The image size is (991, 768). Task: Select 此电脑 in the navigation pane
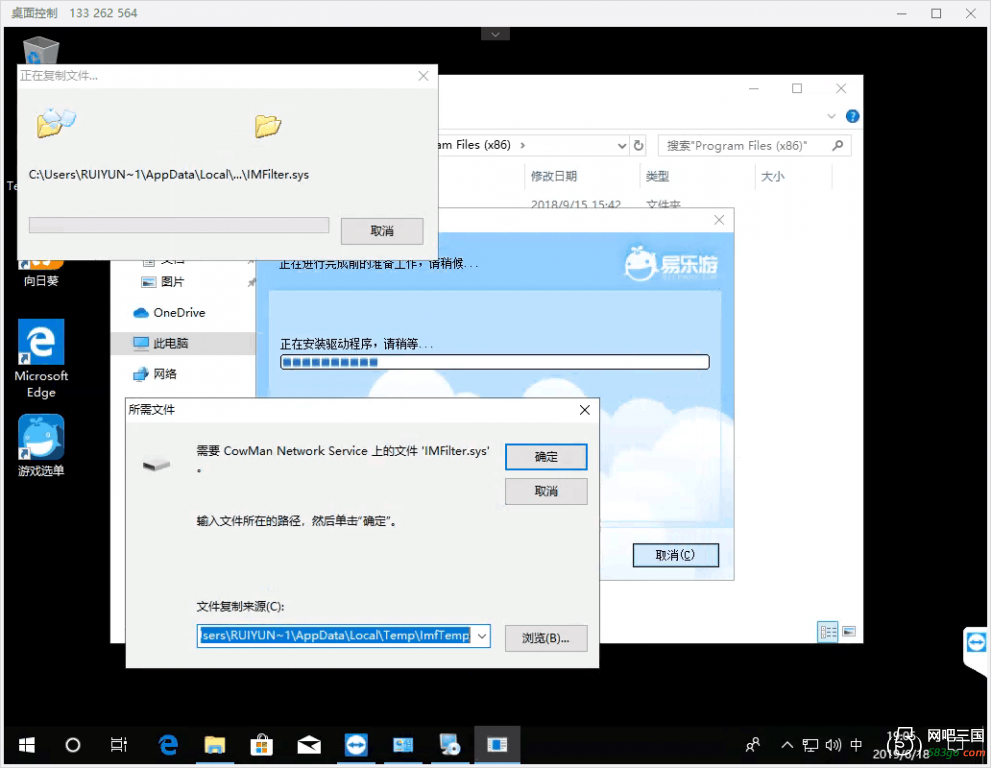click(170, 343)
